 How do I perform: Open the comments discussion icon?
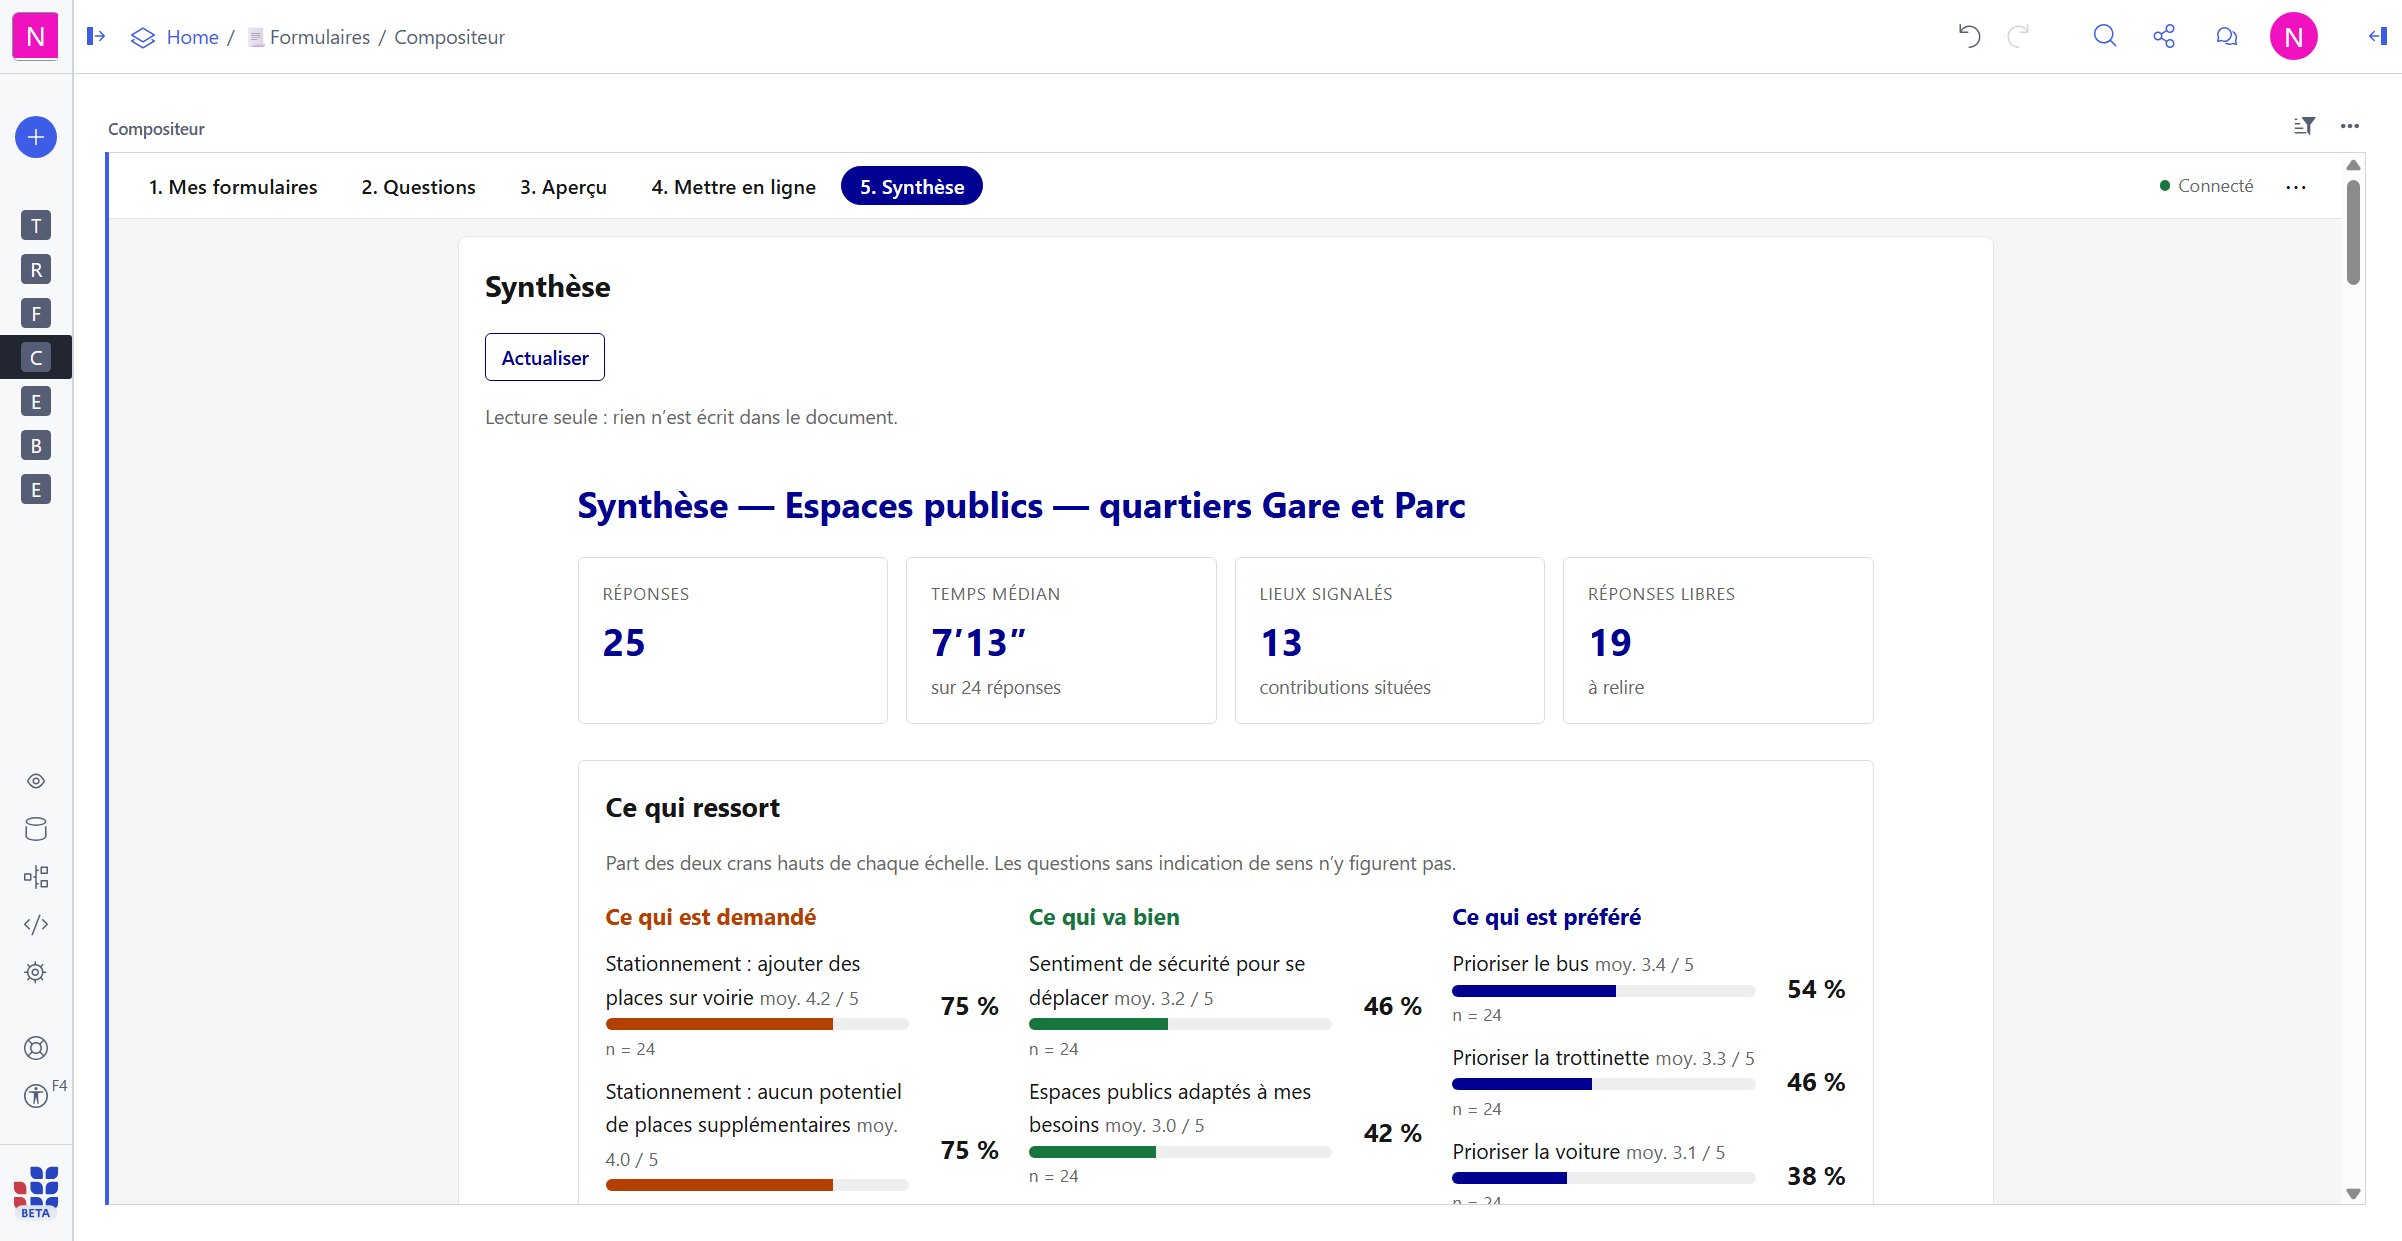click(x=2226, y=37)
